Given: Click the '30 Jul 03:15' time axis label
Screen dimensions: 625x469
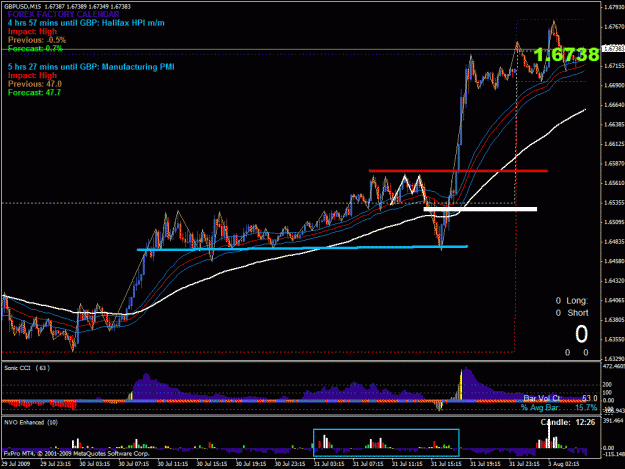Looking at the screenshot, I should [x=94, y=464].
